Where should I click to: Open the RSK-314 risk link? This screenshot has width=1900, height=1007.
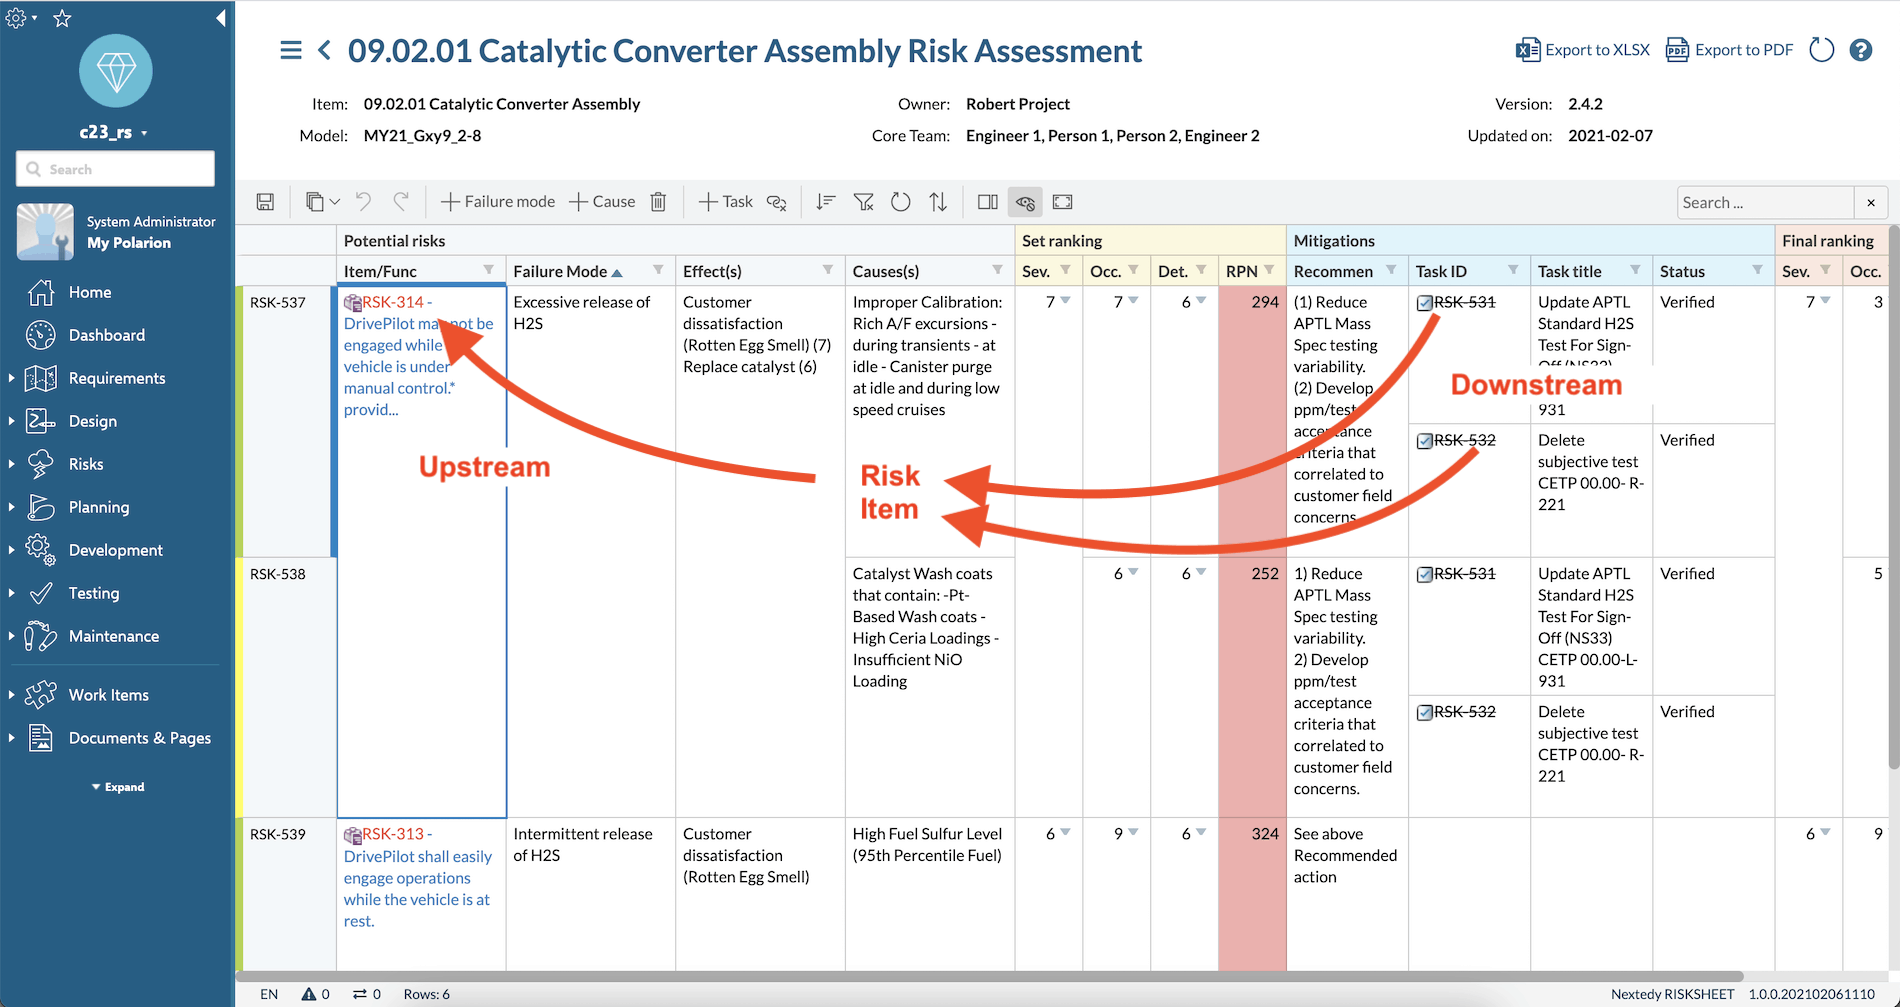[393, 302]
